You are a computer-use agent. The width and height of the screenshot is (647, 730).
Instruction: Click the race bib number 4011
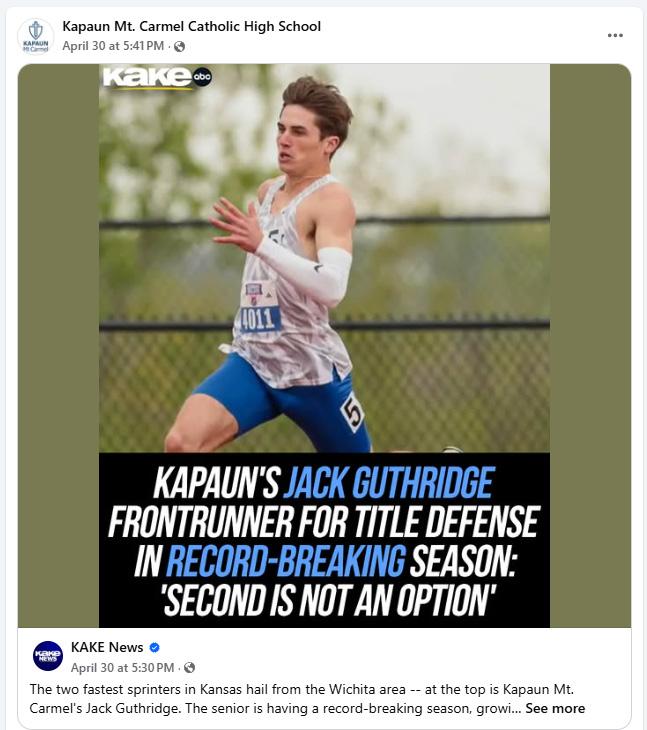pyautogui.click(x=259, y=320)
